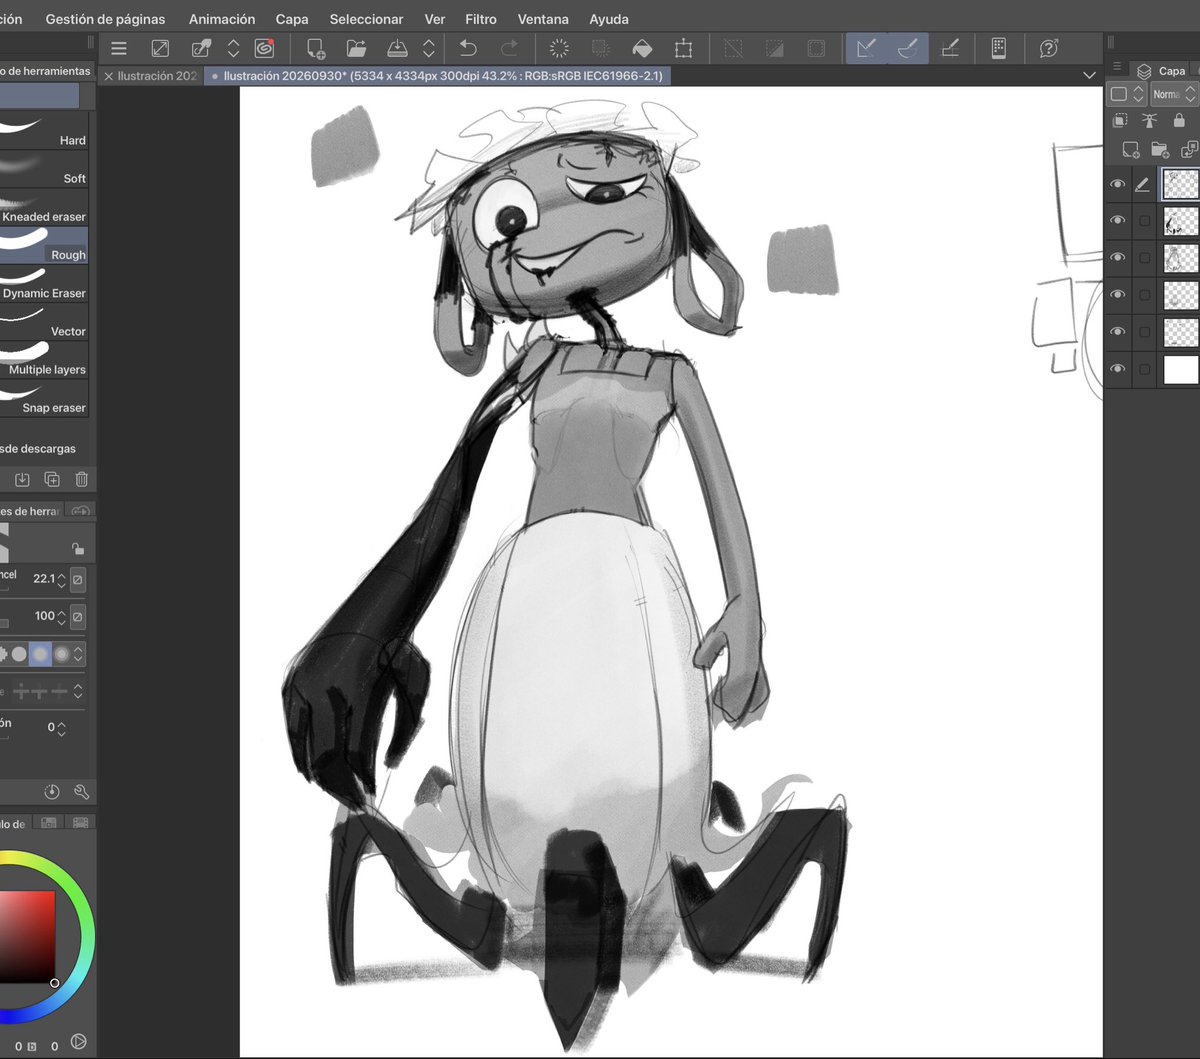Viewport: 1200px width, 1059px height.
Task: Toggle the snap to grid button
Action: point(950,48)
